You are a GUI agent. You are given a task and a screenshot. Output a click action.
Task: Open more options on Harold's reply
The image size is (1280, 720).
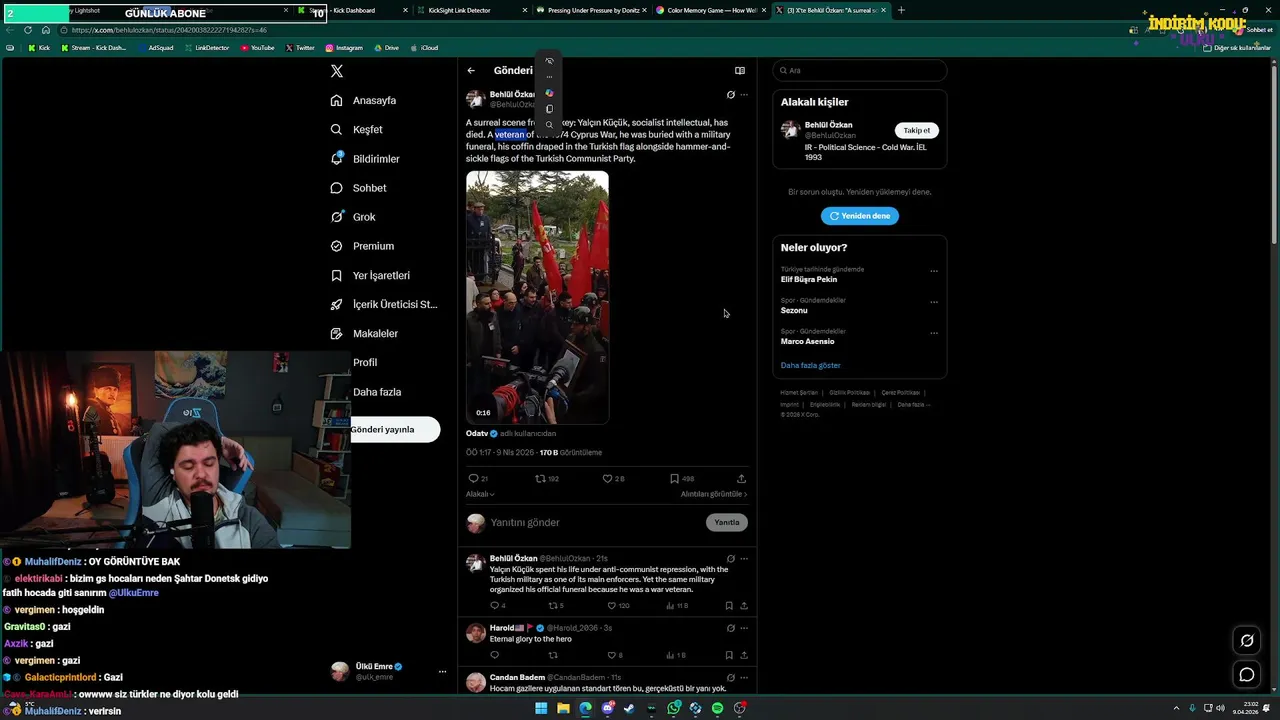pos(744,628)
